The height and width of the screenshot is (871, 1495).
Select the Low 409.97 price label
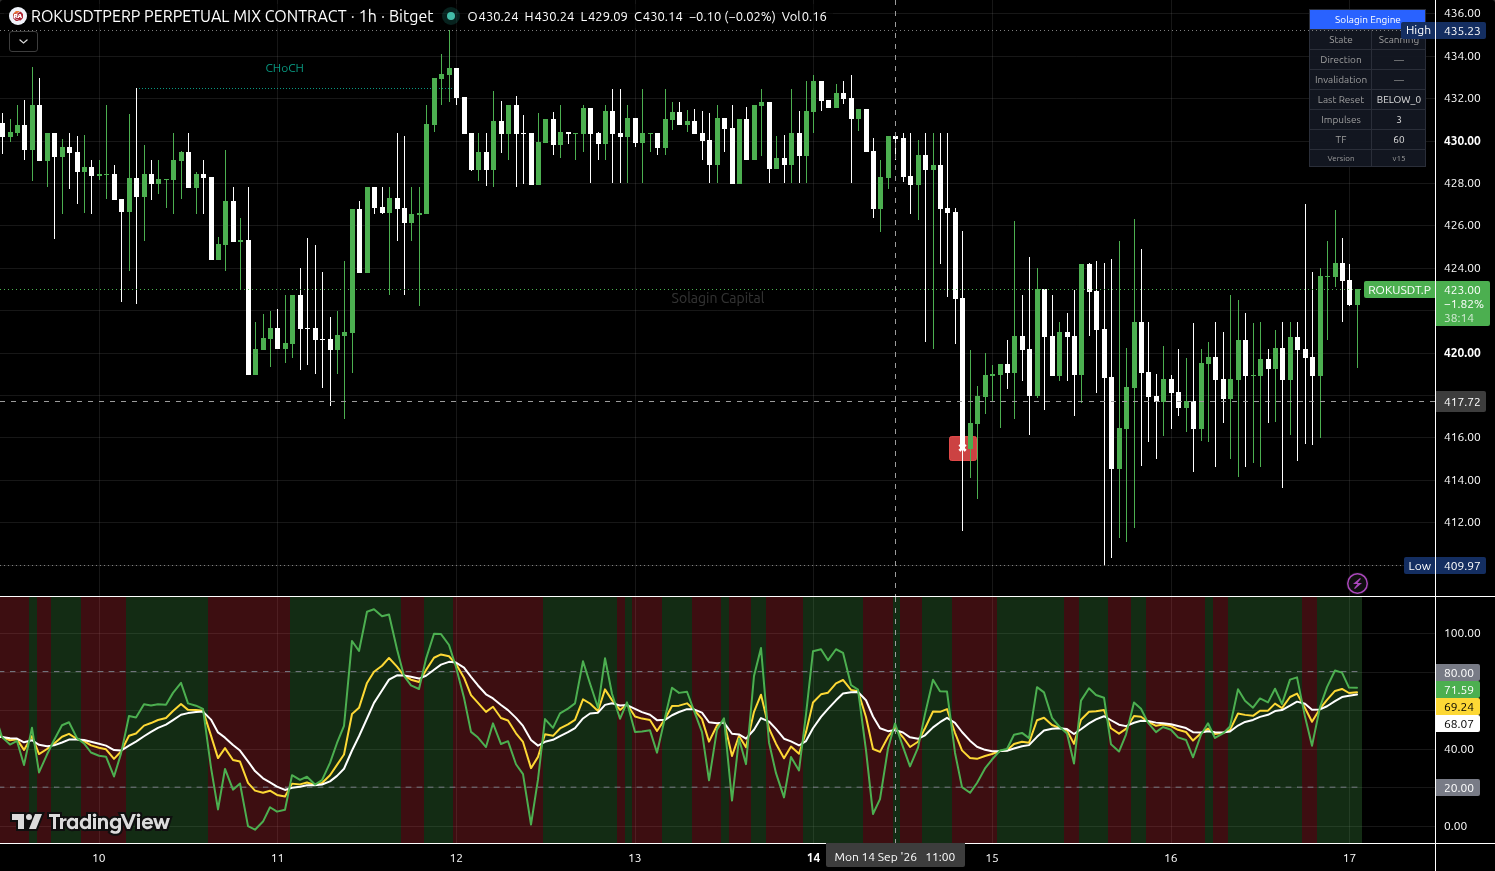(1445, 566)
